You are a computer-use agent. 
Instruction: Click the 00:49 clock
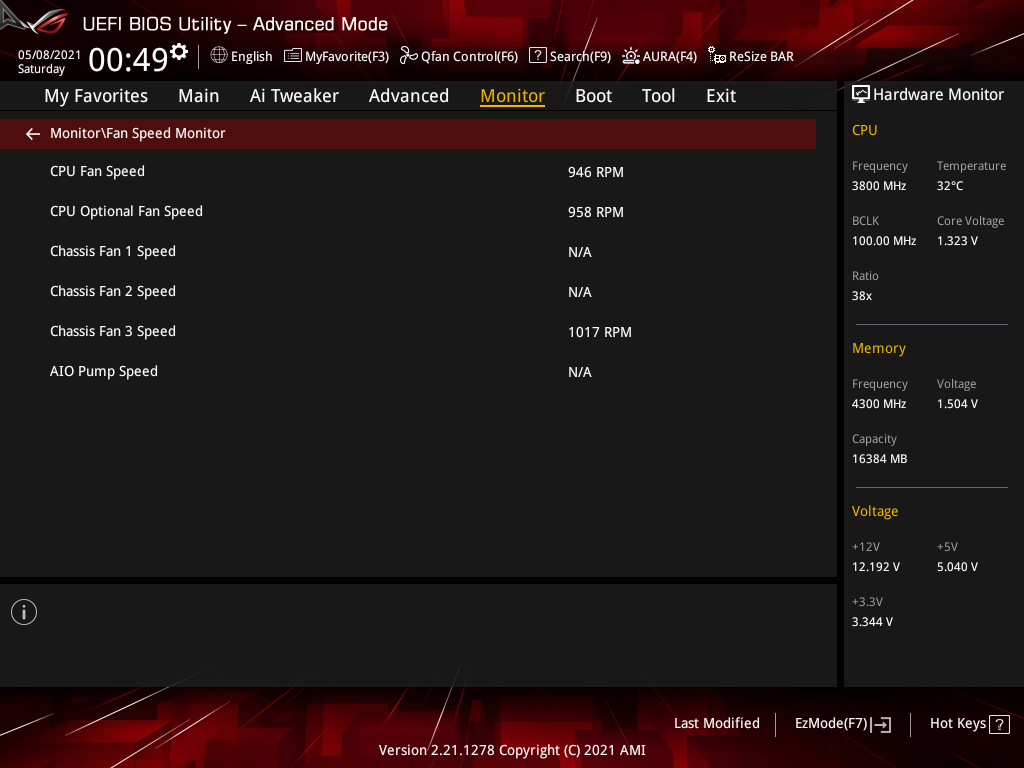click(129, 59)
